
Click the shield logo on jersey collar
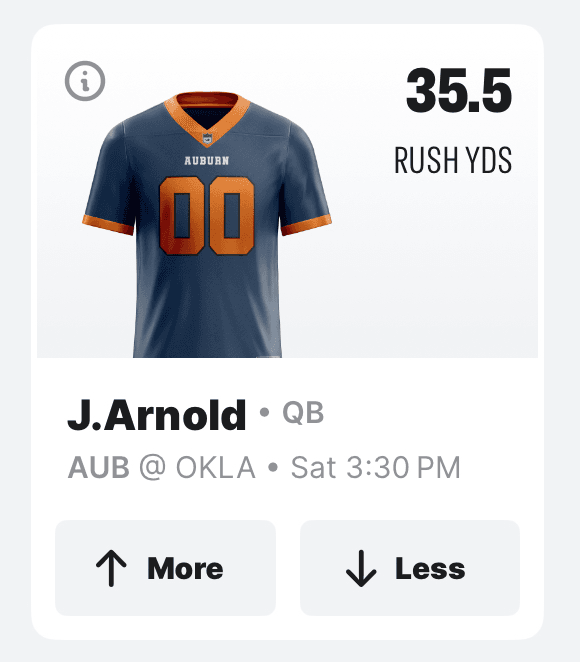207,139
